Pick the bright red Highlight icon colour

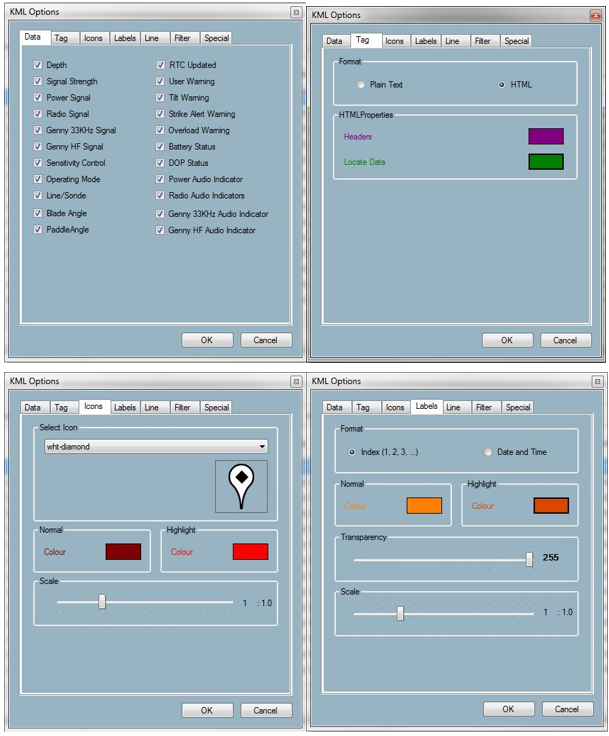250,552
